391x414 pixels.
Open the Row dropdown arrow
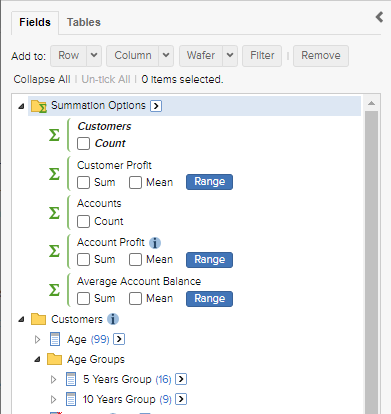click(94, 56)
